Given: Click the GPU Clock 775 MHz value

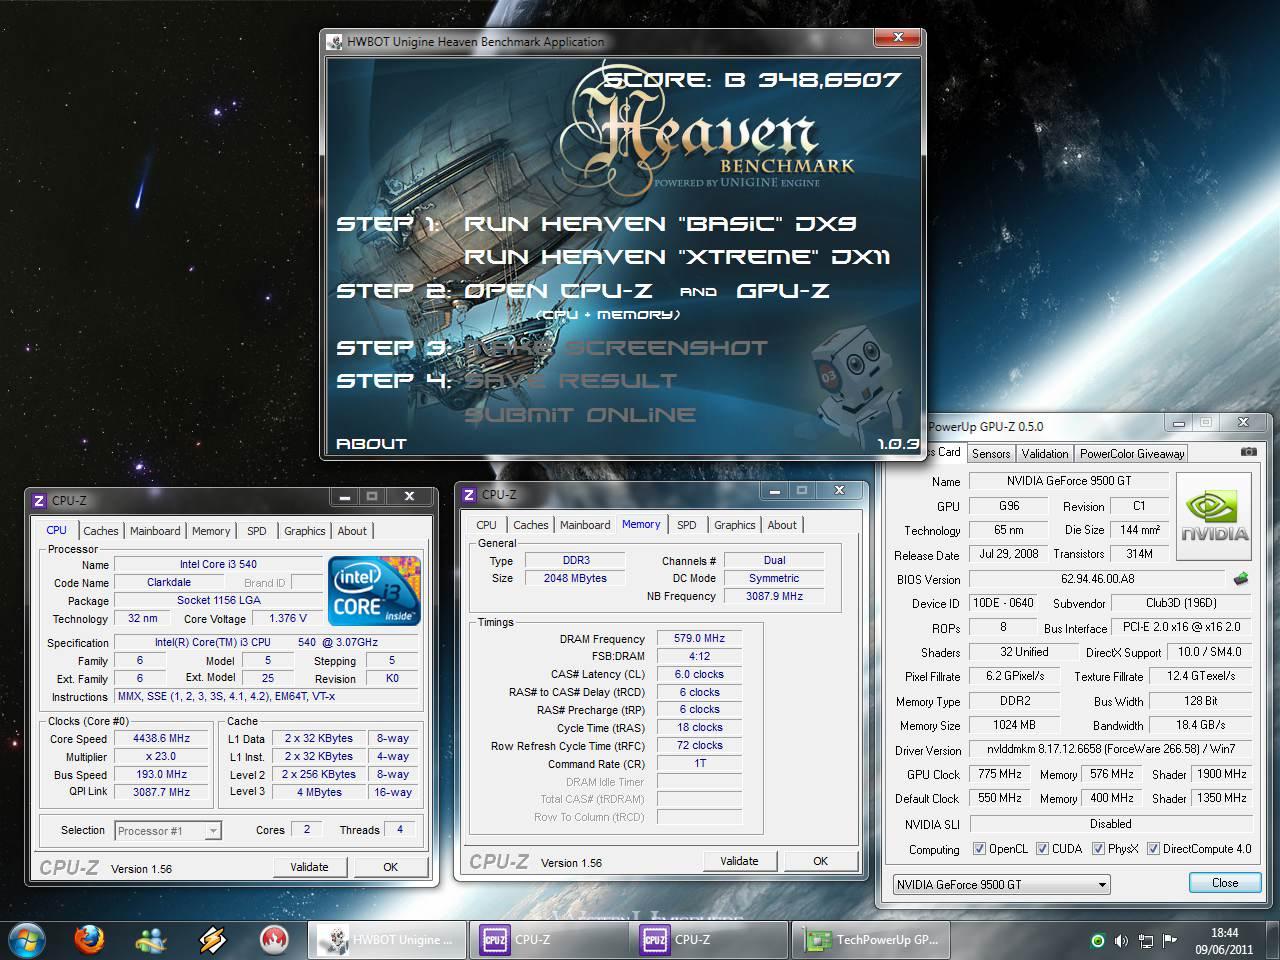Looking at the screenshot, I should coord(1000,774).
